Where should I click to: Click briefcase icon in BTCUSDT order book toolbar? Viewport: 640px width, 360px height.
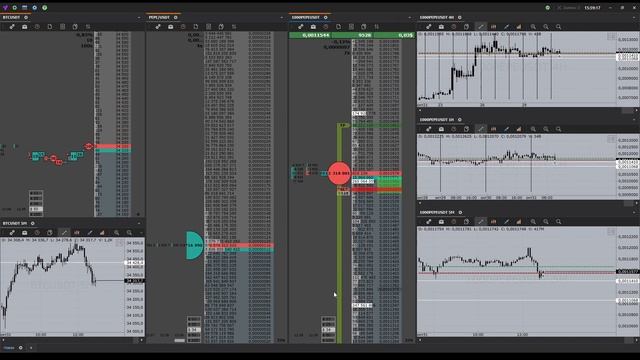point(24,27)
